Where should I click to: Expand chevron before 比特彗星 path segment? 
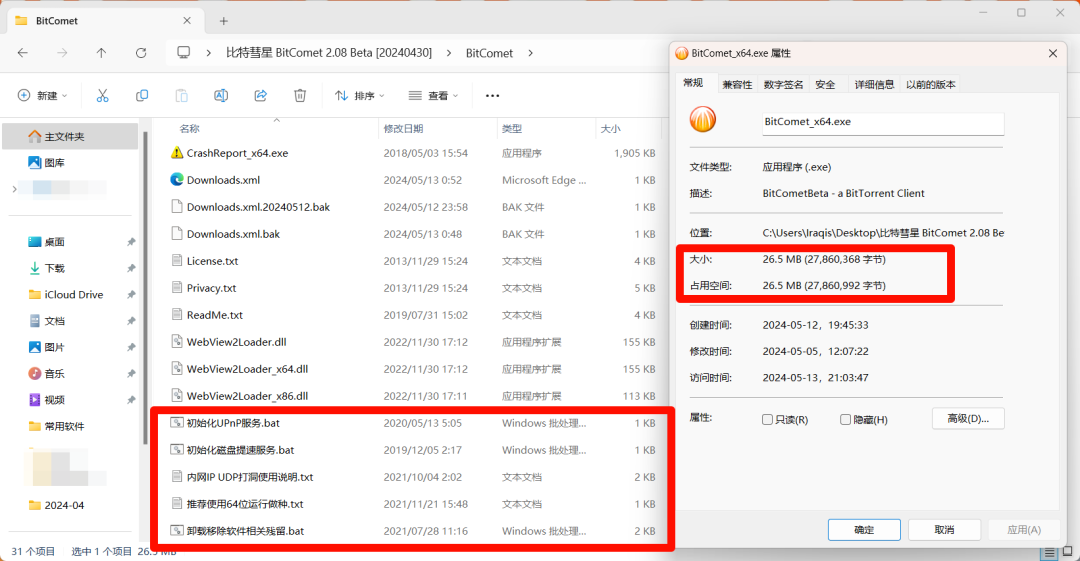pyautogui.click(x=209, y=53)
